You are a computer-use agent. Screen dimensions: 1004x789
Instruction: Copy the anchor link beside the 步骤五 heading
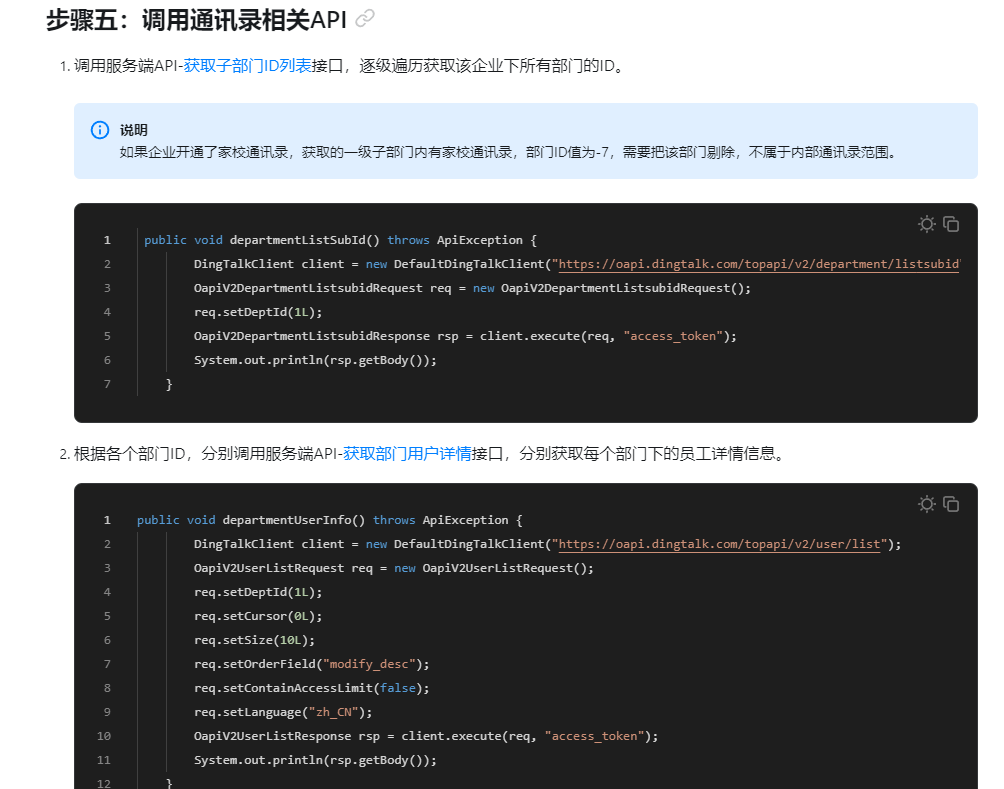click(365, 19)
